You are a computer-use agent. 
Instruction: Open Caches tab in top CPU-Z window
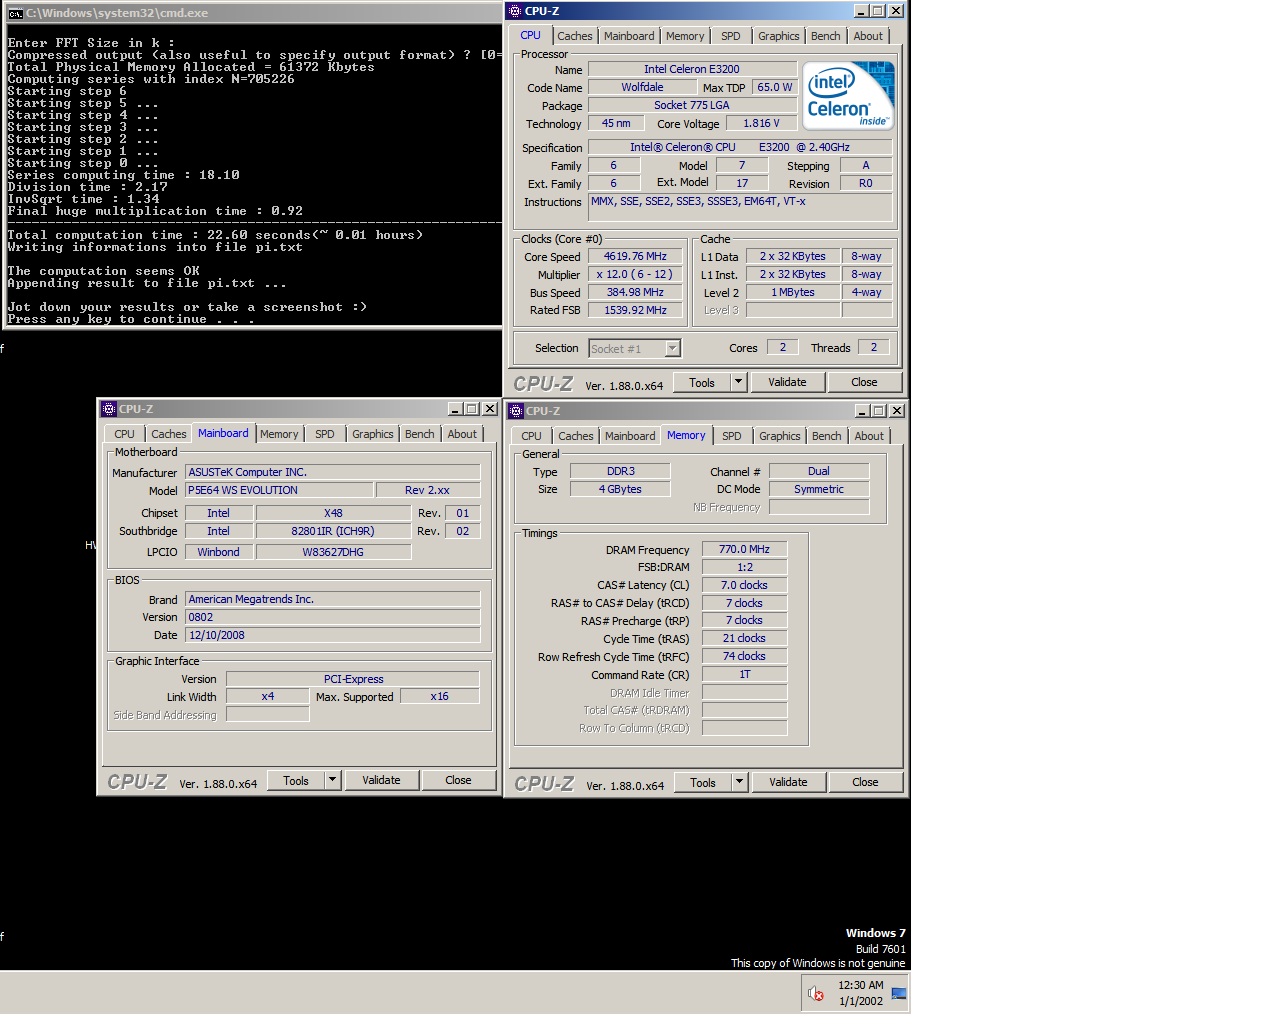pyautogui.click(x=575, y=36)
